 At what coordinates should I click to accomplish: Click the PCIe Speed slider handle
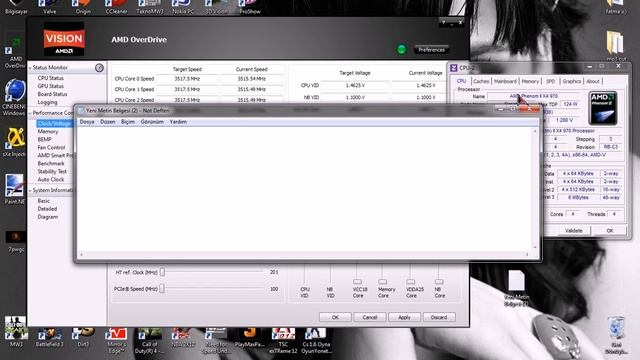162,289
